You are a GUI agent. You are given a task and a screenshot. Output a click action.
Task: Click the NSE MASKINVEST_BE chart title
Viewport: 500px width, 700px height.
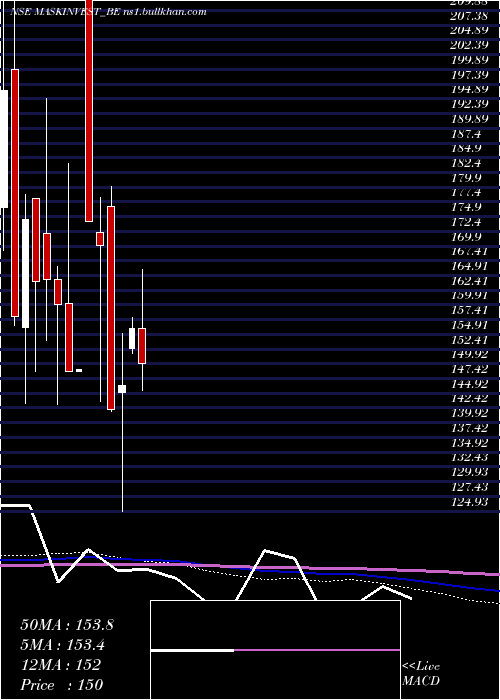coord(108,12)
